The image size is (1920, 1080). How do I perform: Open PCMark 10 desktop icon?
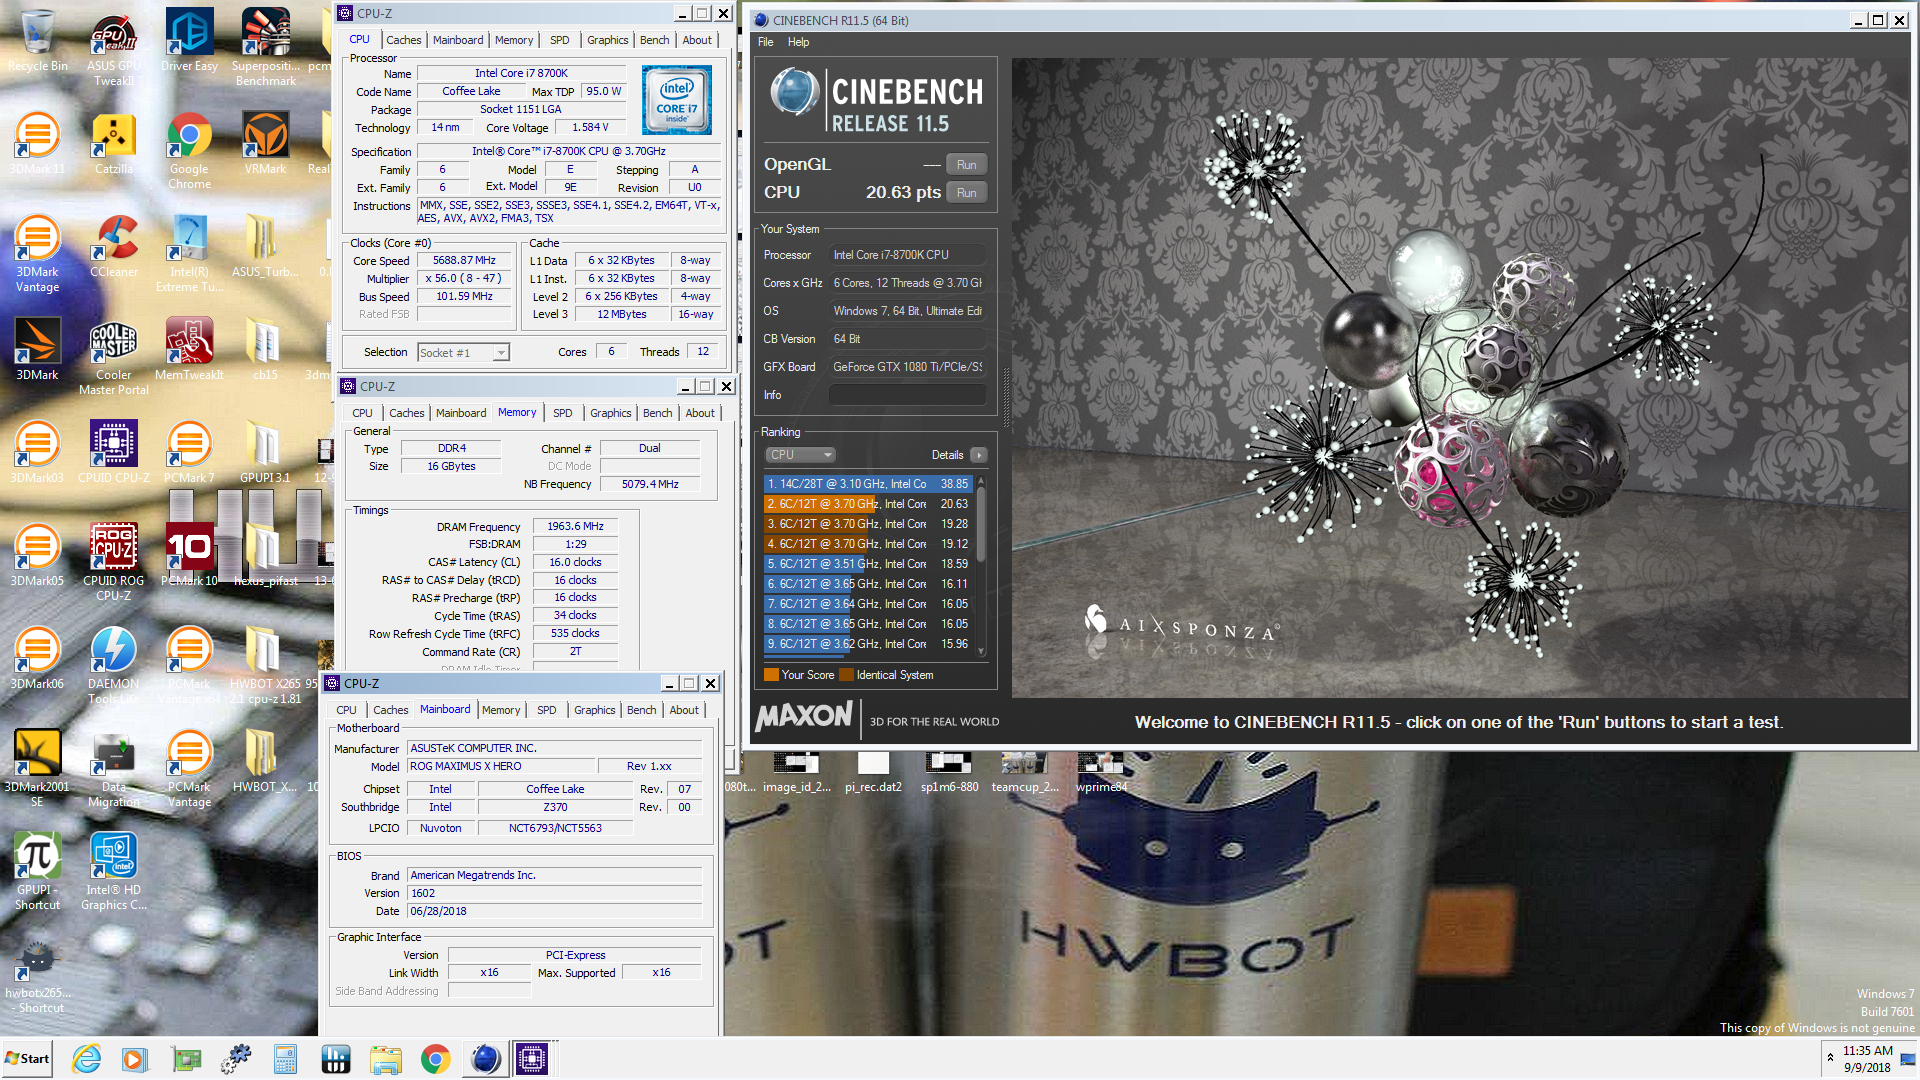(x=189, y=556)
